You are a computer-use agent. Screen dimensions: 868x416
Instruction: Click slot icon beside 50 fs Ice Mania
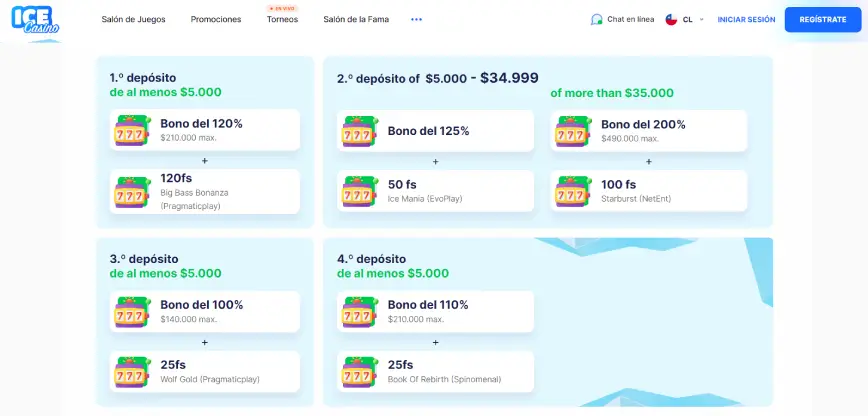point(360,191)
